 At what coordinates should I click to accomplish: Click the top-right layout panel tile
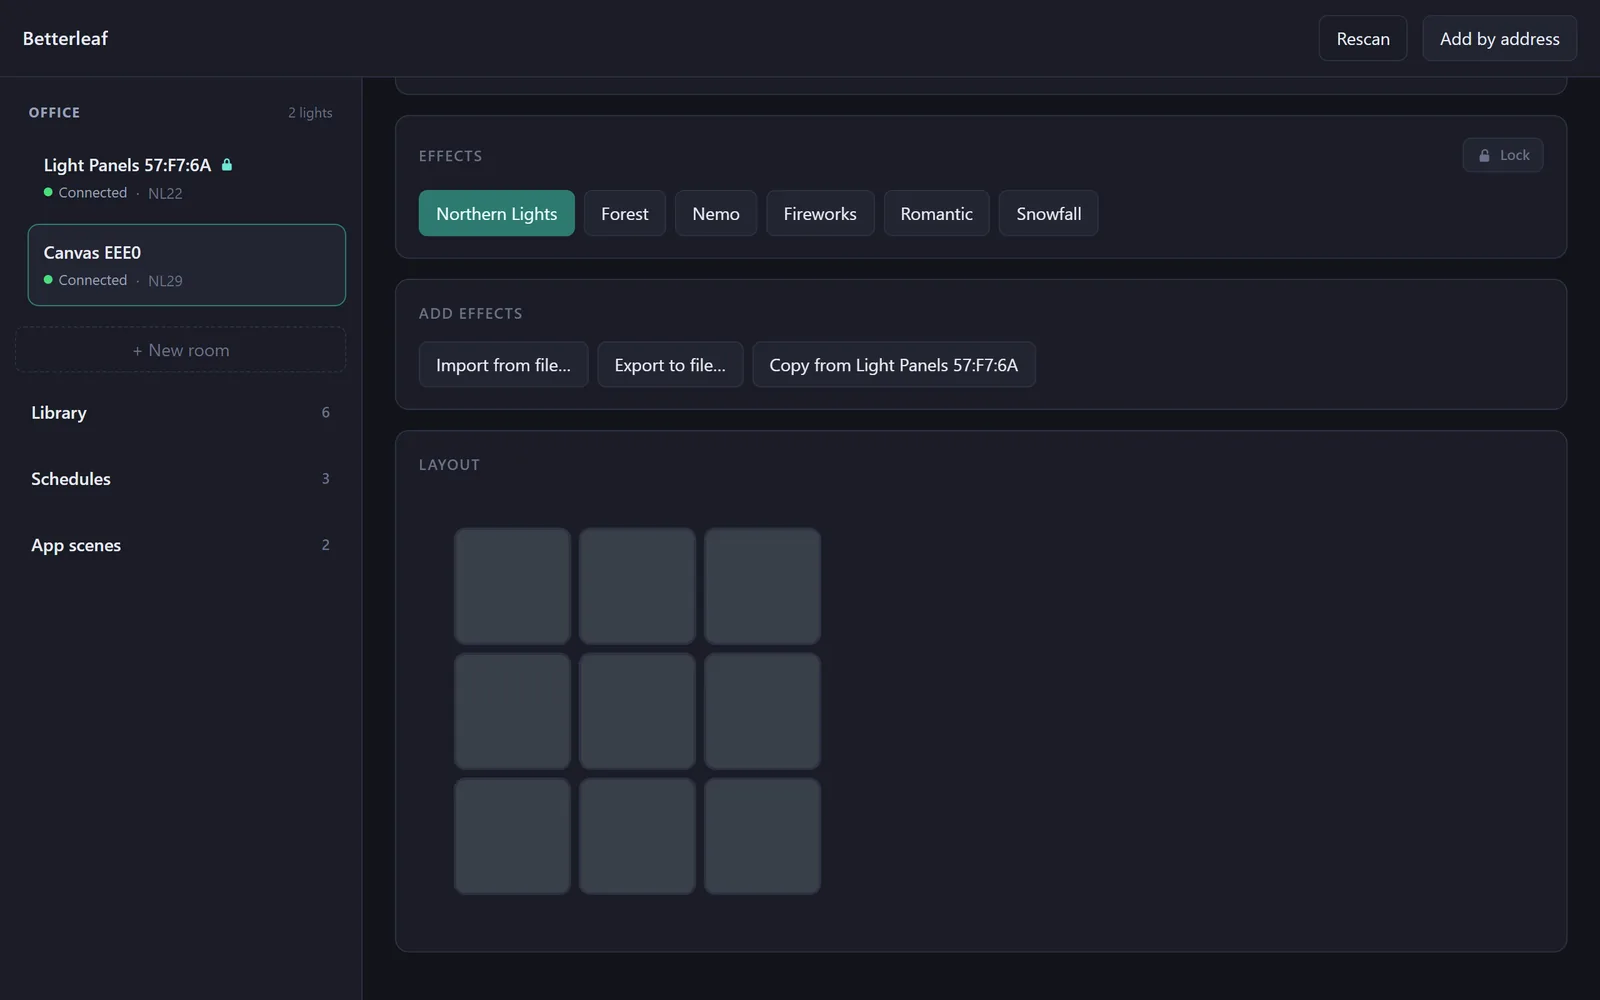click(762, 586)
